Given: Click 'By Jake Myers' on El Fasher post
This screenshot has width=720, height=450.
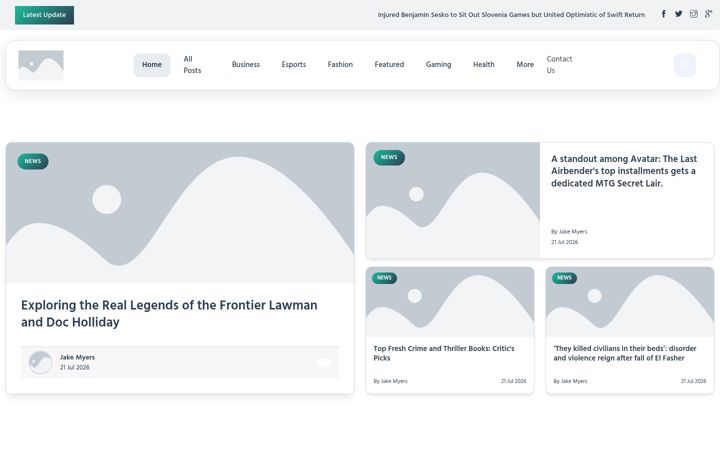Looking at the screenshot, I should point(570,381).
